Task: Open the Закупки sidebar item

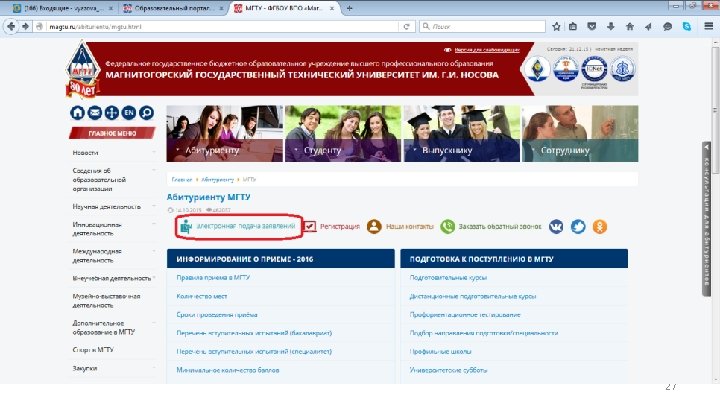Action: pos(85,368)
